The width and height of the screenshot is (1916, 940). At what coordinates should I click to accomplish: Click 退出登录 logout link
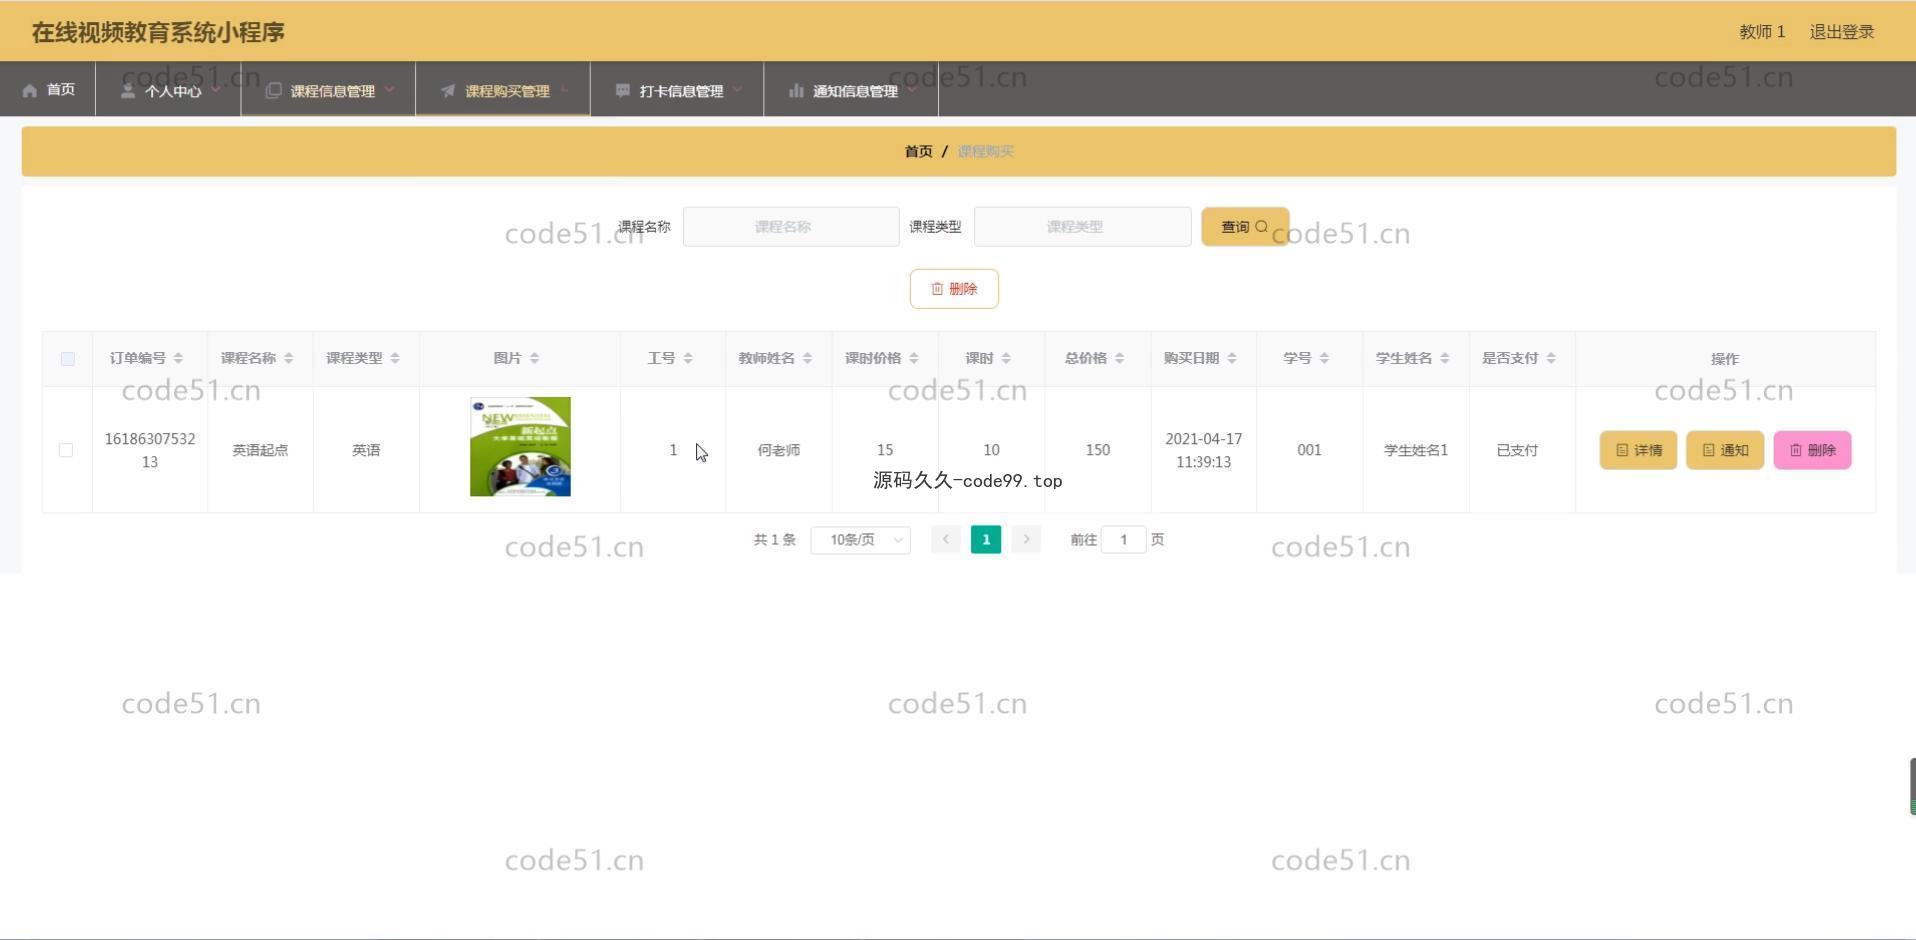pyautogui.click(x=1842, y=32)
